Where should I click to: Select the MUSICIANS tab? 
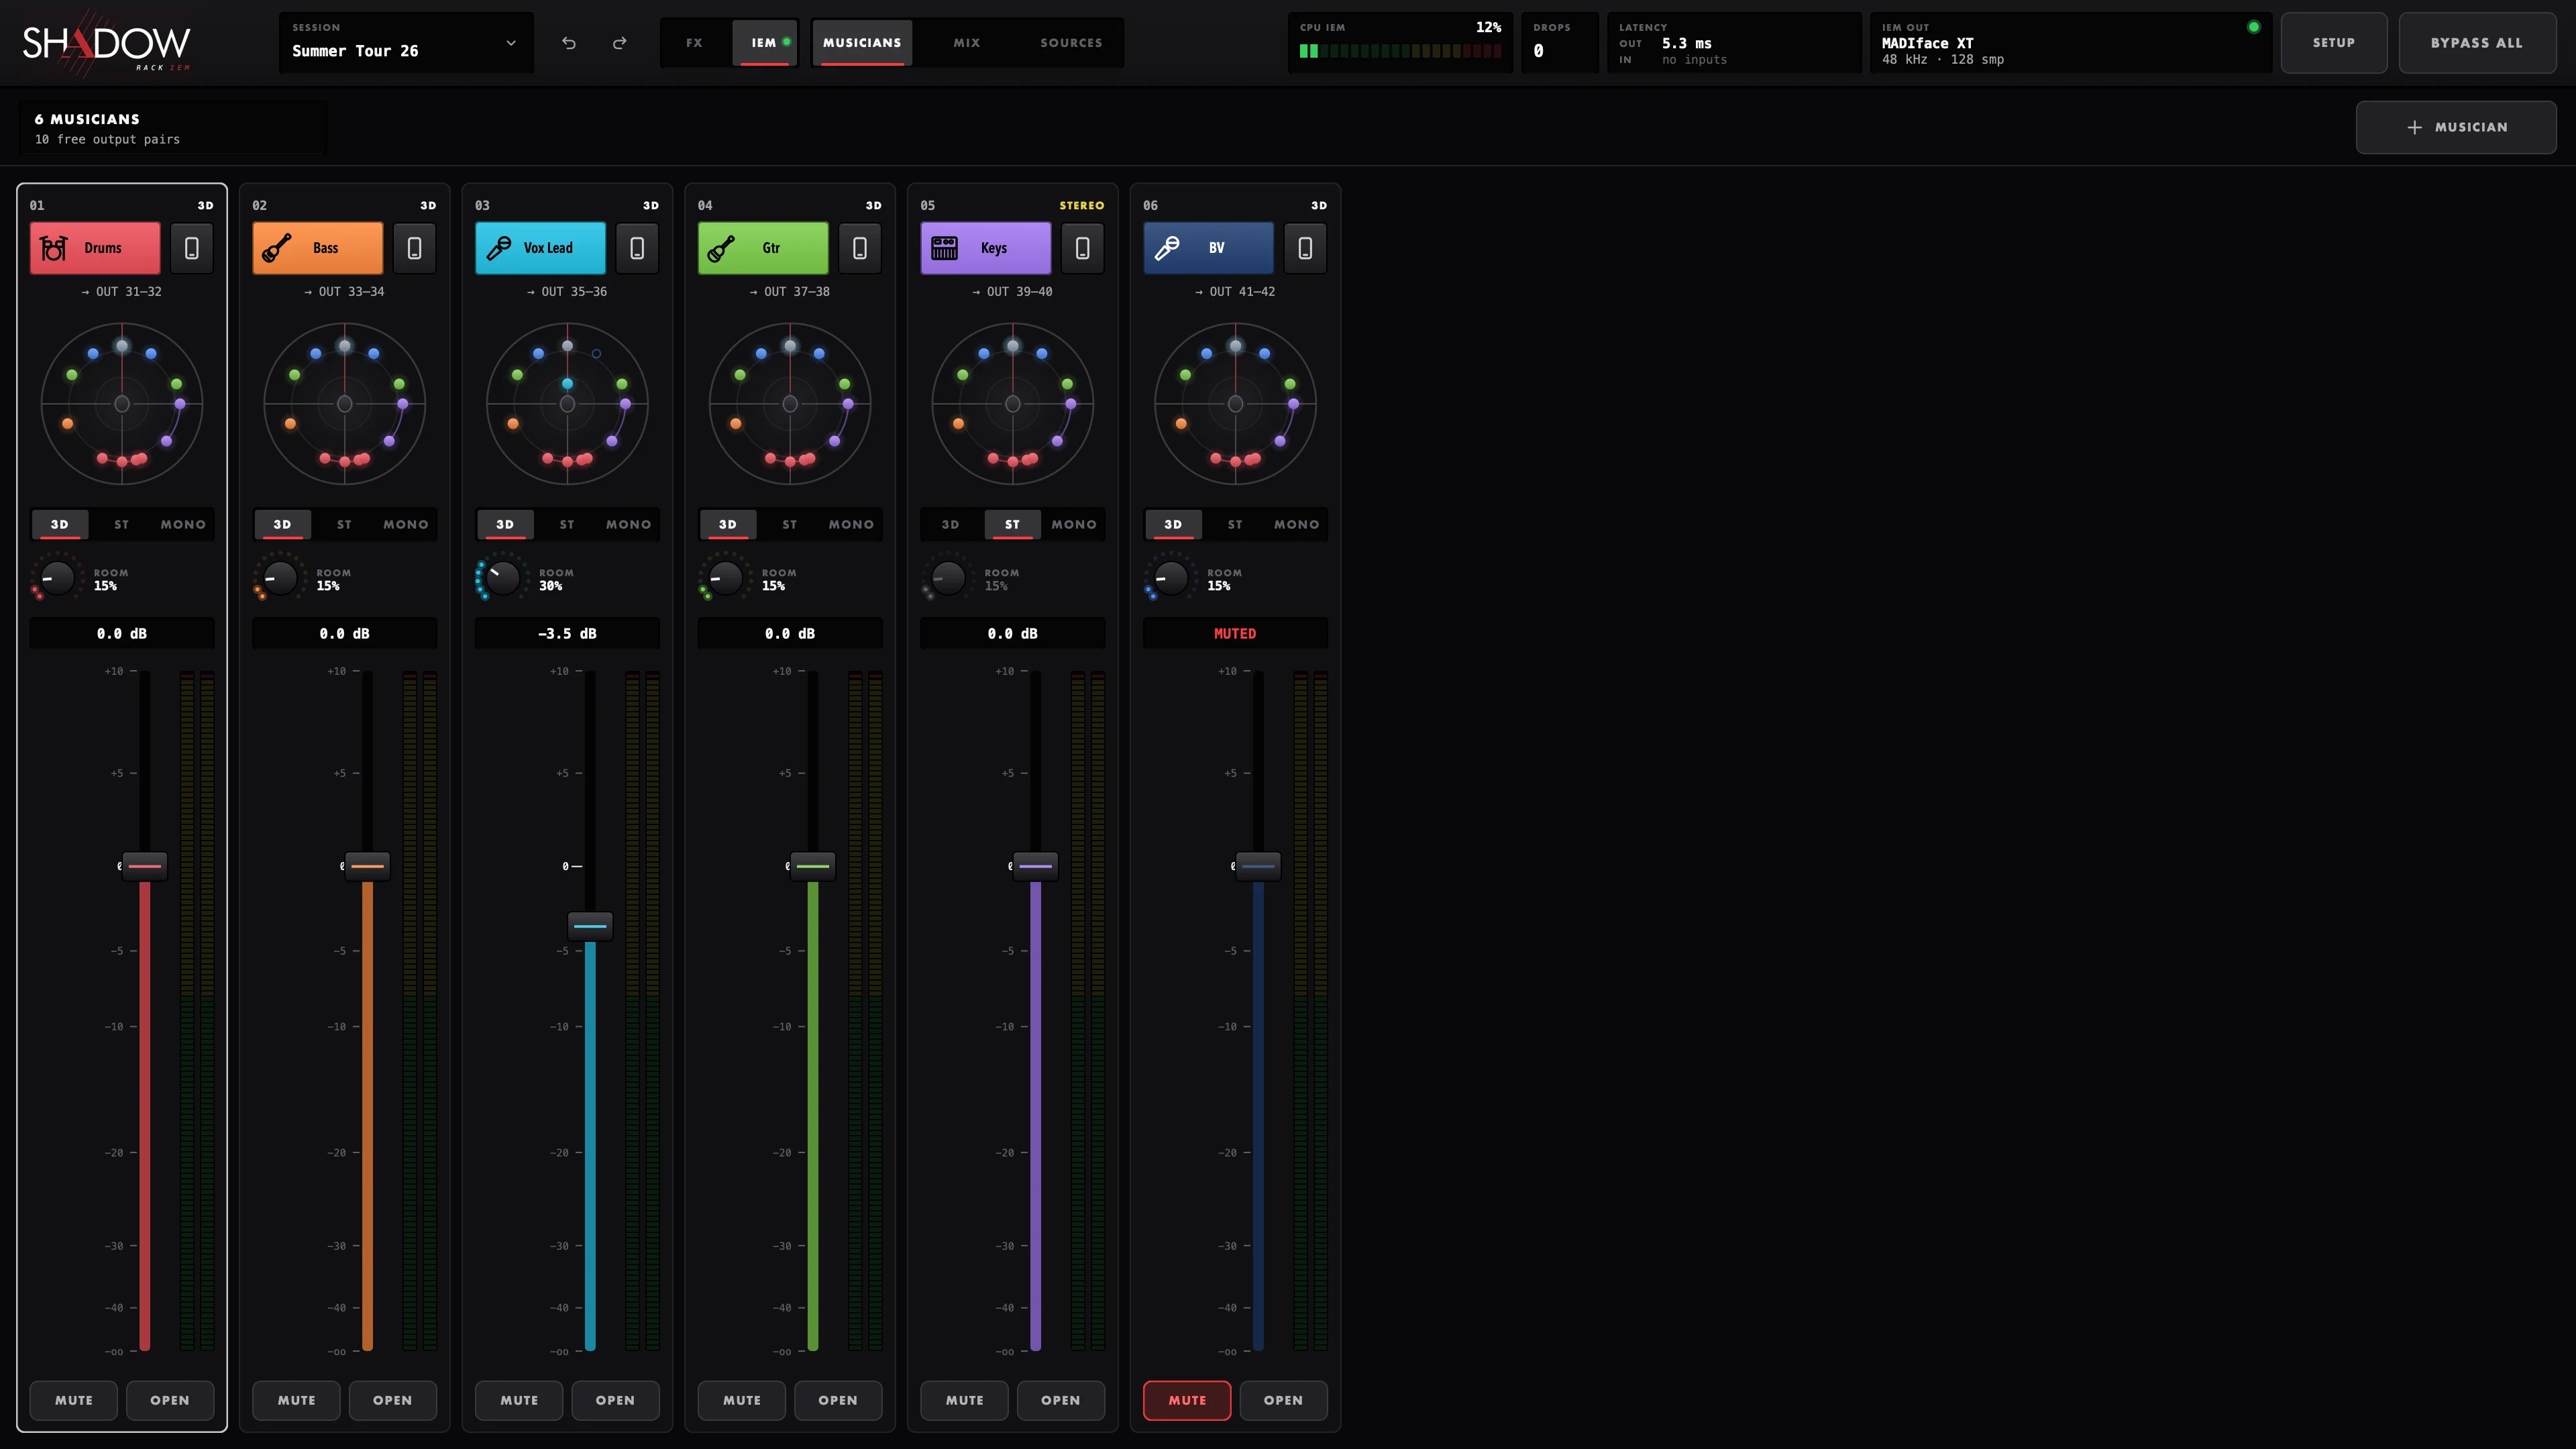click(862, 43)
